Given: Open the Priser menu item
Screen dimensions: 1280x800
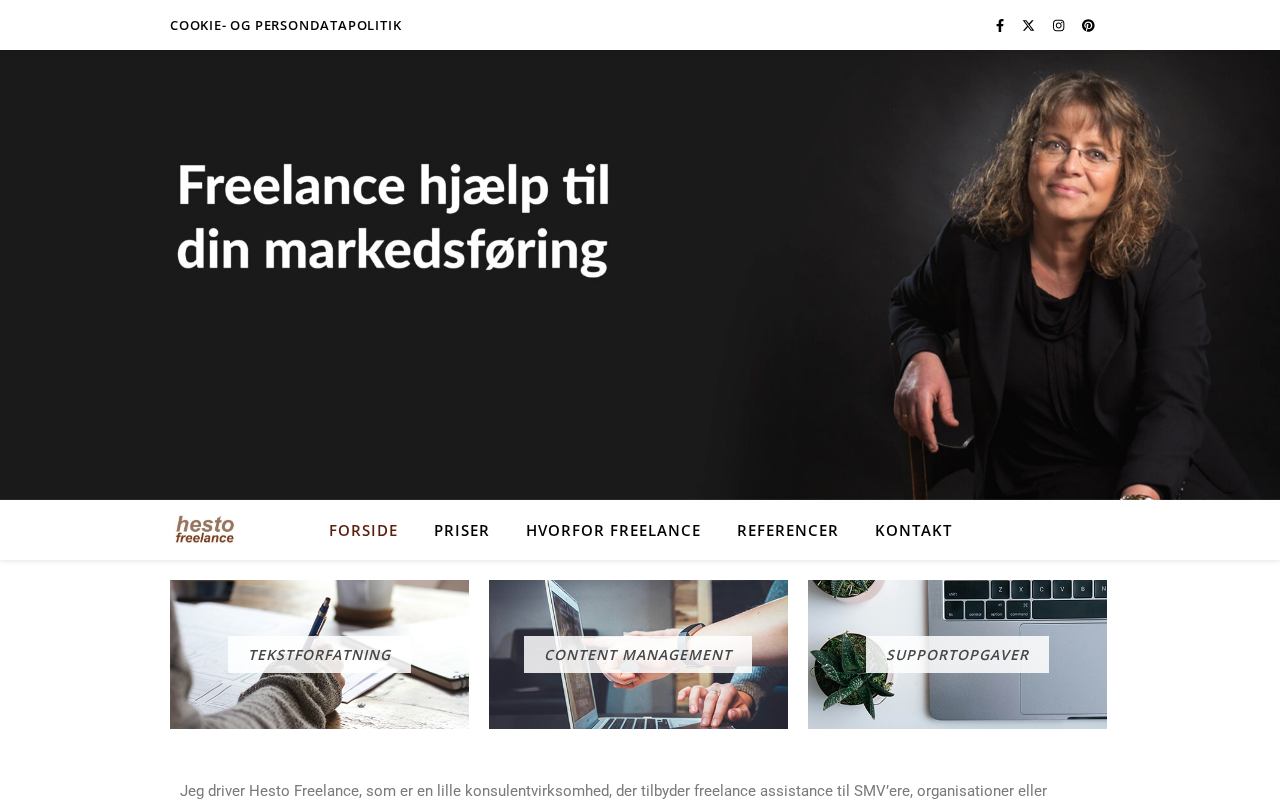Looking at the screenshot, I should pos(462,530).
